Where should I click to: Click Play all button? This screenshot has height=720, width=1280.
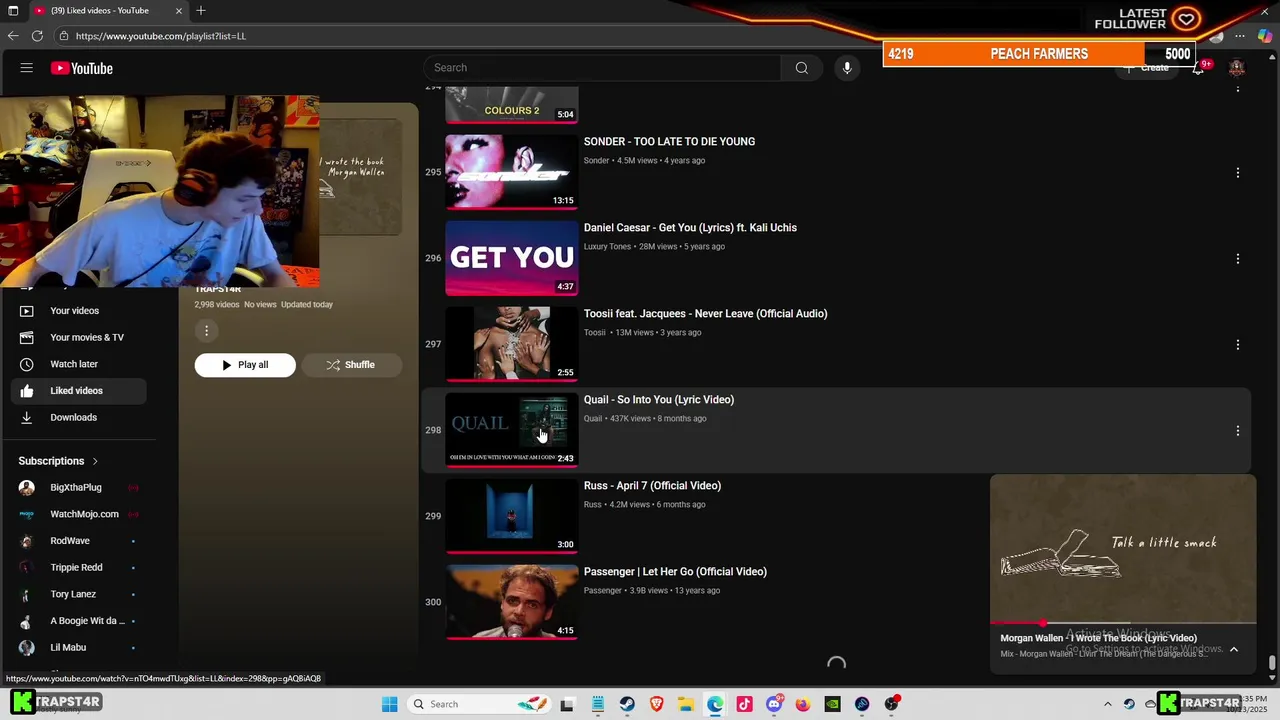(x=245, y=365)
